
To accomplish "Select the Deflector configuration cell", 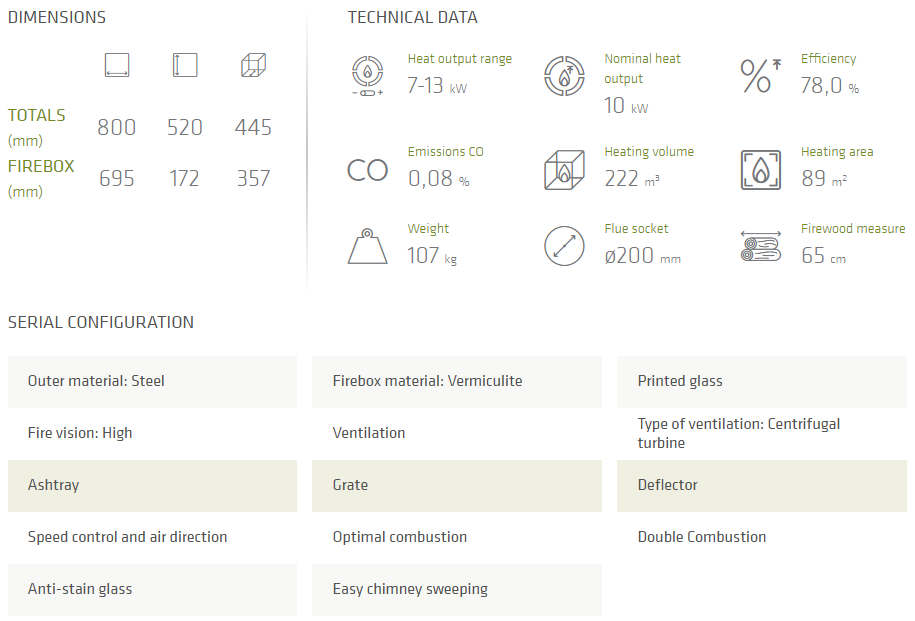I will [761, 485].
